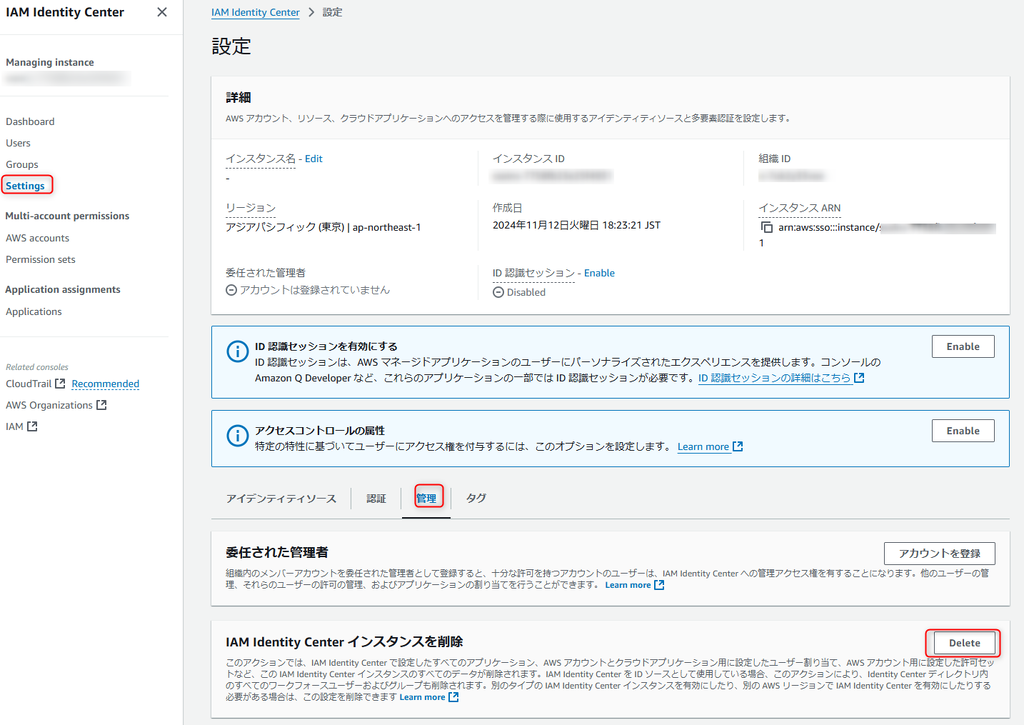The image size is (1024, 725).
Task: Enable アクセスコントロールの属性 via its button
Action: (963, 431)
